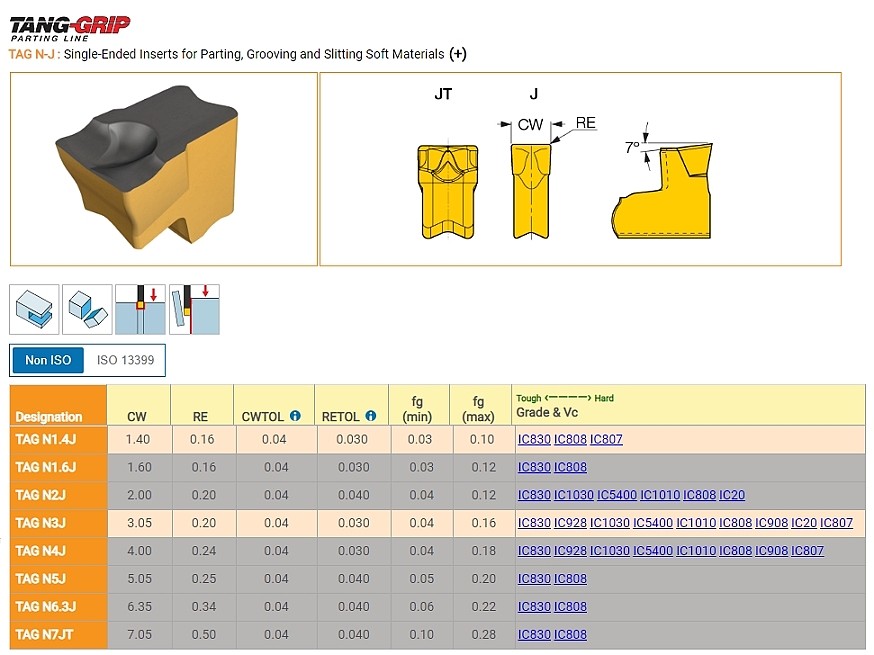Click the deep grooving operation icon
This screenshot has width=874, height=655.
(140, 309)
